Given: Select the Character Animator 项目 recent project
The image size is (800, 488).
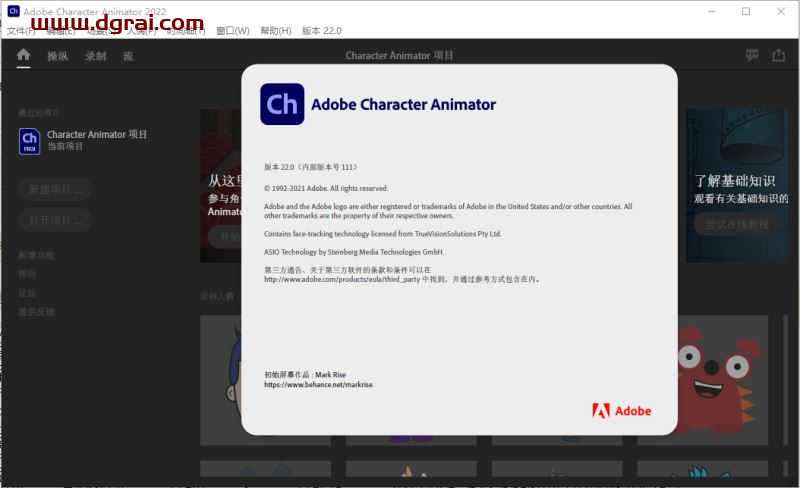Looking at the screenshot, I should point(83,140).
